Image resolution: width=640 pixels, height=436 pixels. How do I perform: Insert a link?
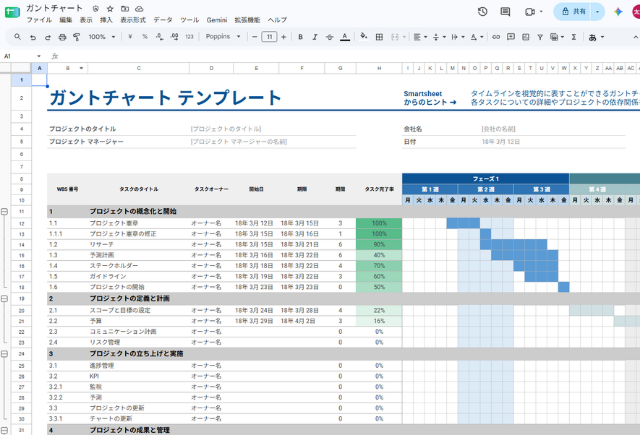pyautogui.click(x=496, y=37)
